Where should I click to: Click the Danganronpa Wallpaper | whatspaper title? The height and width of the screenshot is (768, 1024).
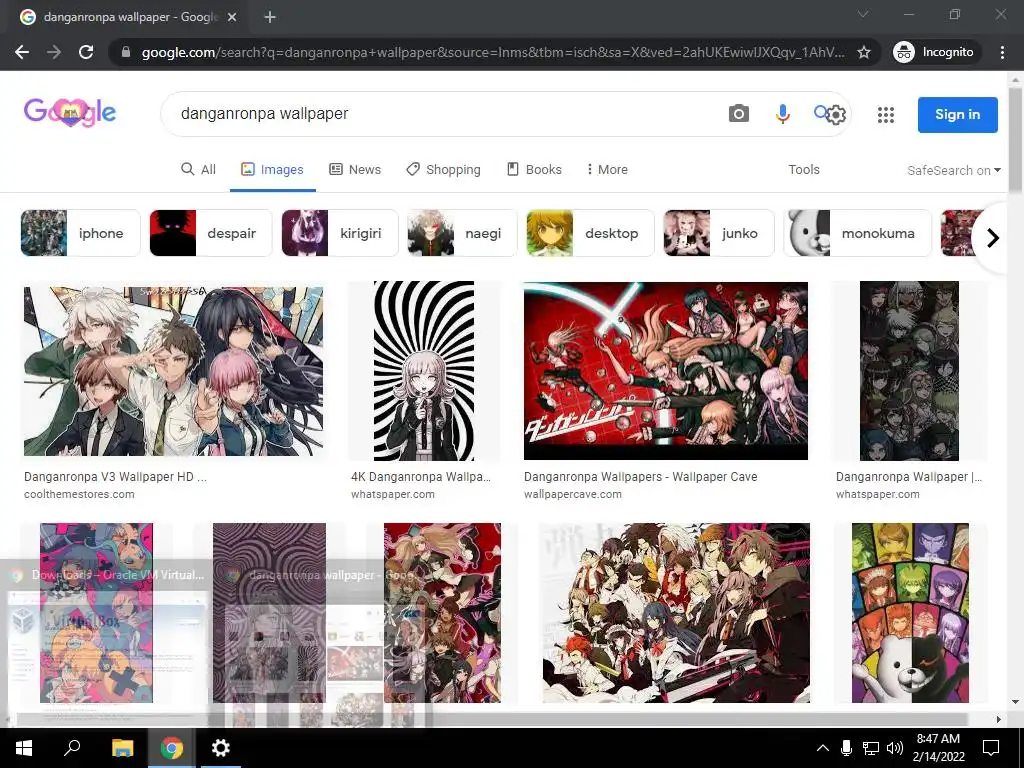point(908,477)
